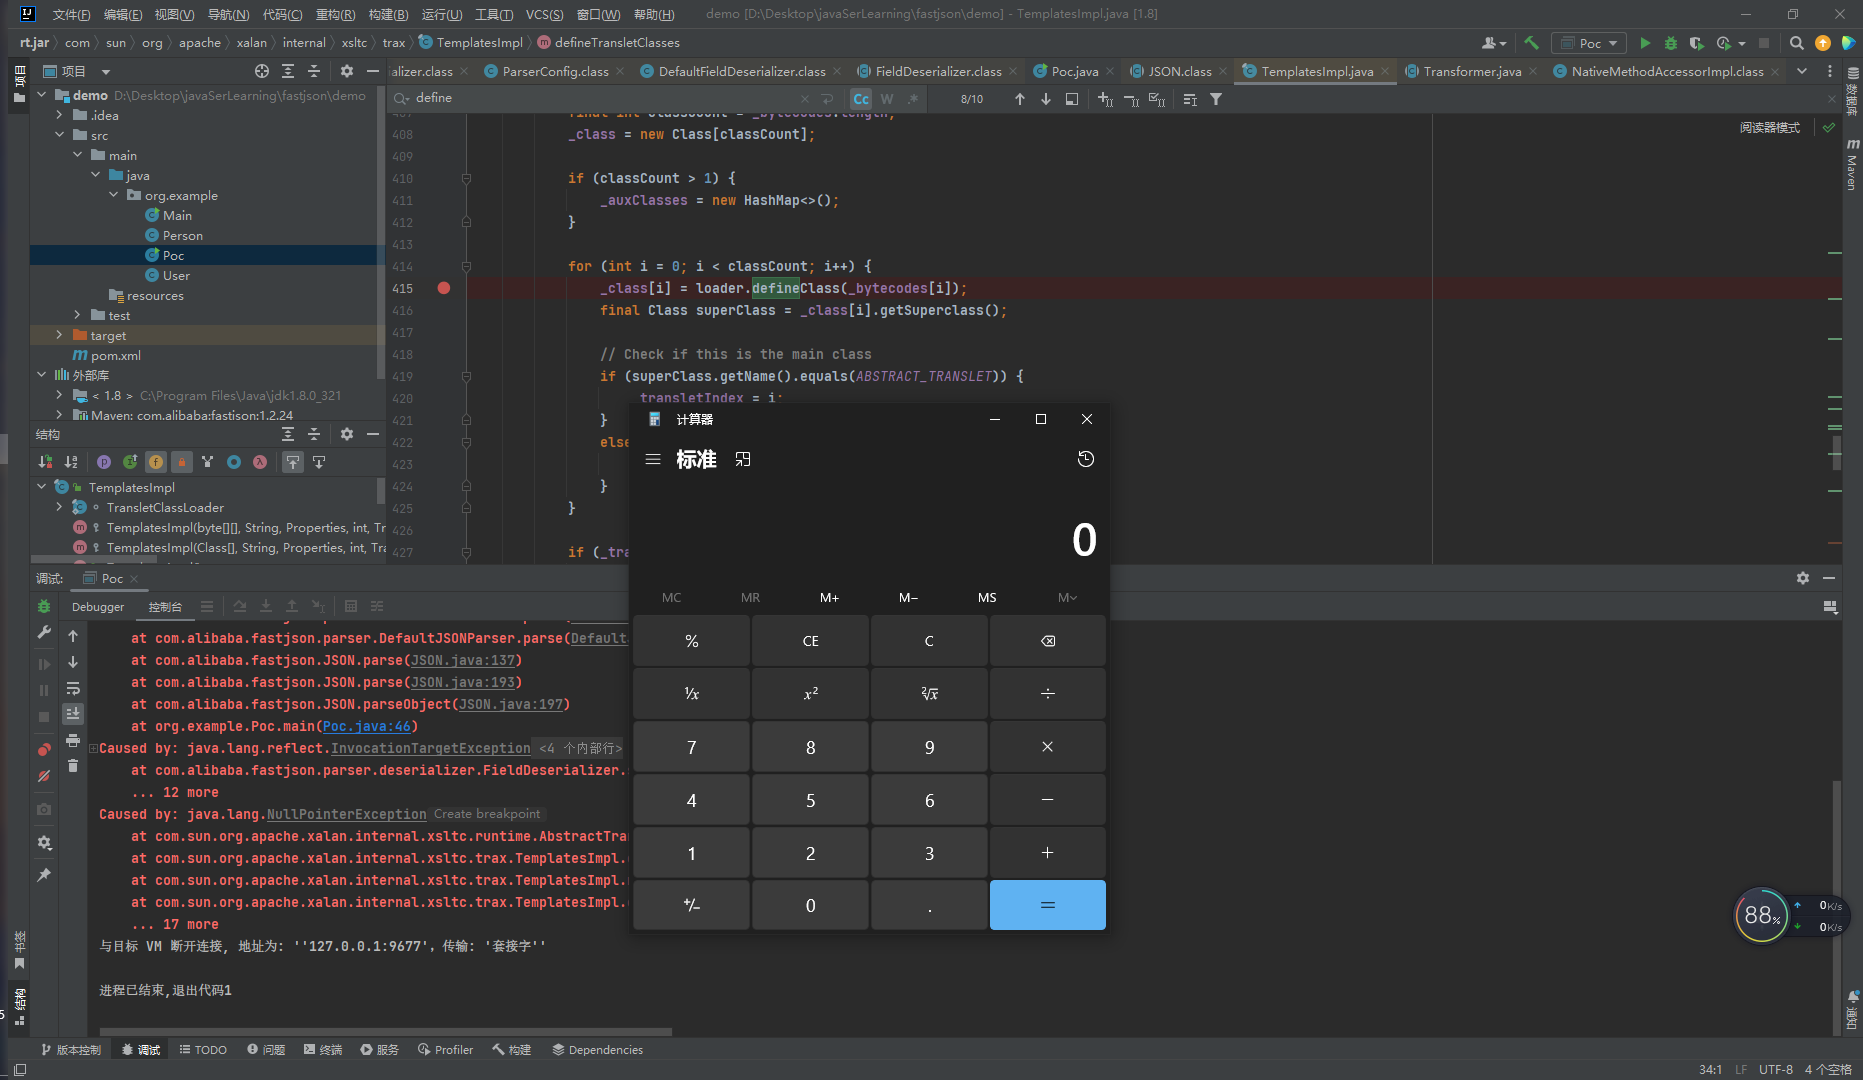The image size is (1863, 1080).
Task: Open calculator navigation hamburger menu
Action: click(x=653, y=459)
